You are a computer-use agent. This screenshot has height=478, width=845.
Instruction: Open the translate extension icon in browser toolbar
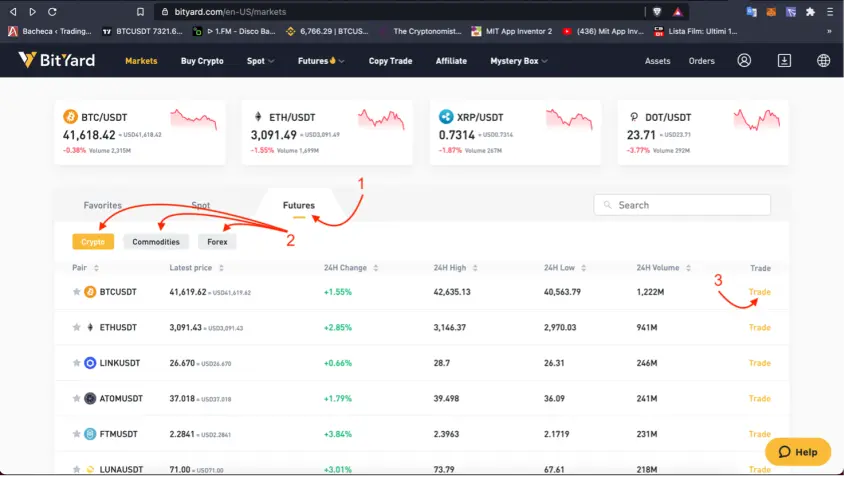click(751, 11)
